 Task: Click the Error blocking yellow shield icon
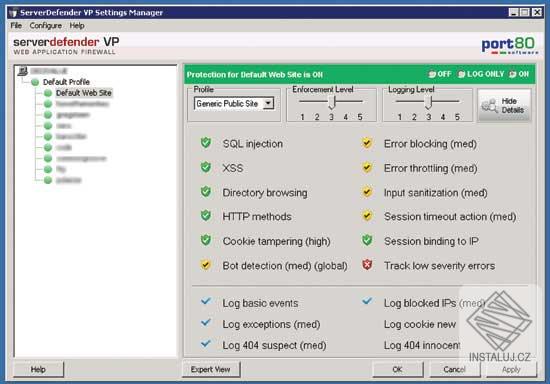pyautogui.click(x=367, y=143)
